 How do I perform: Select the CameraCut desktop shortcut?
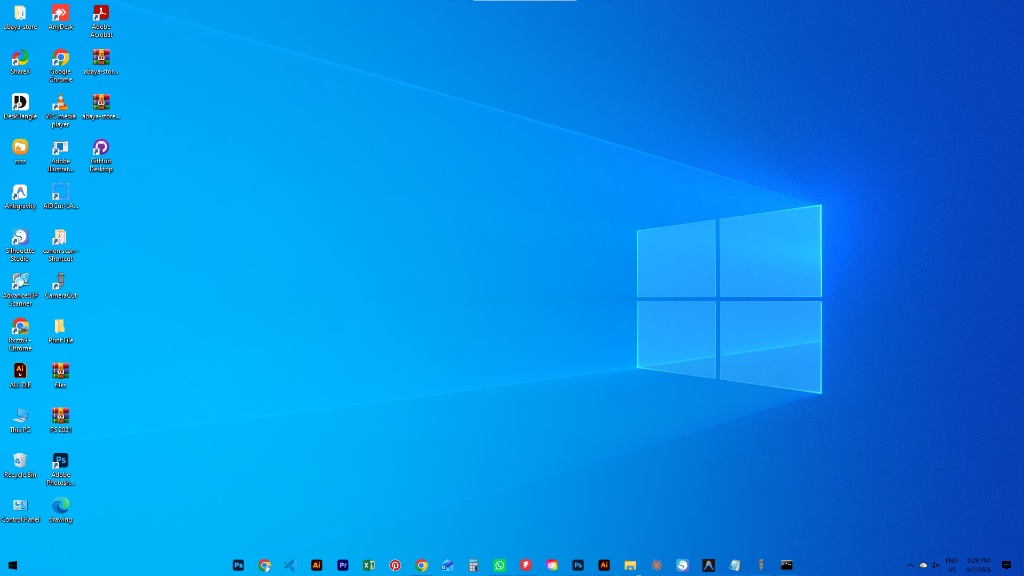60,287
